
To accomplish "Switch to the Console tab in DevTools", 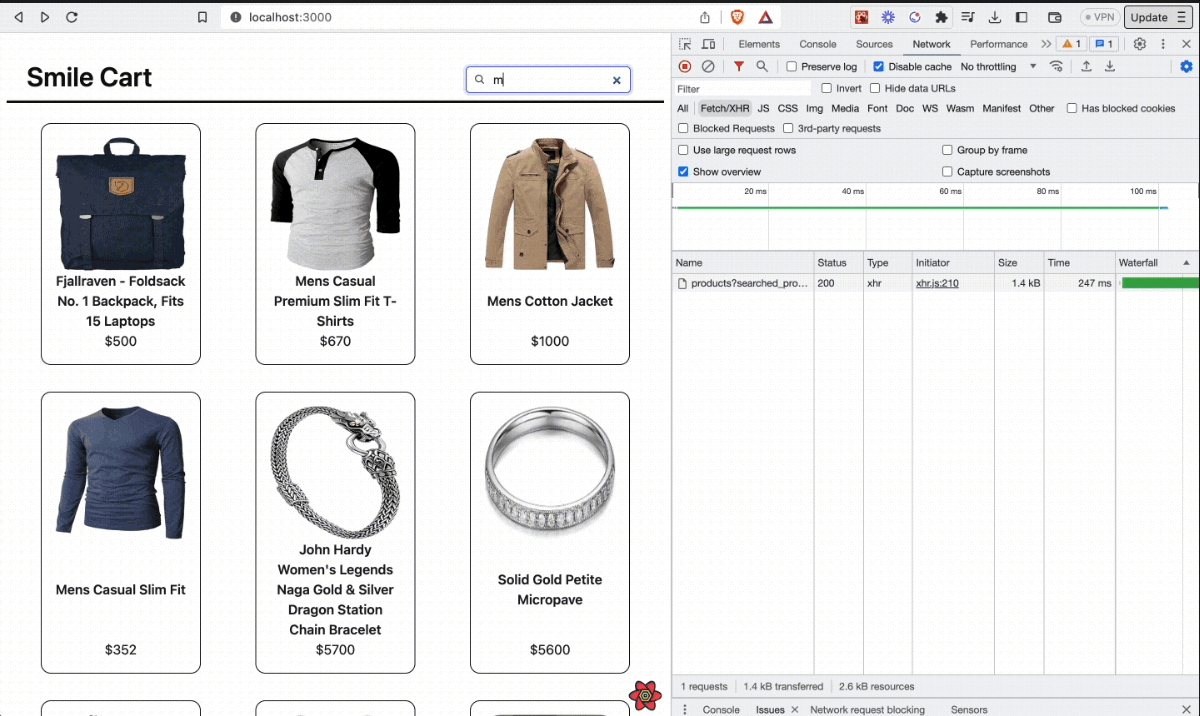I will coord(817,44).
